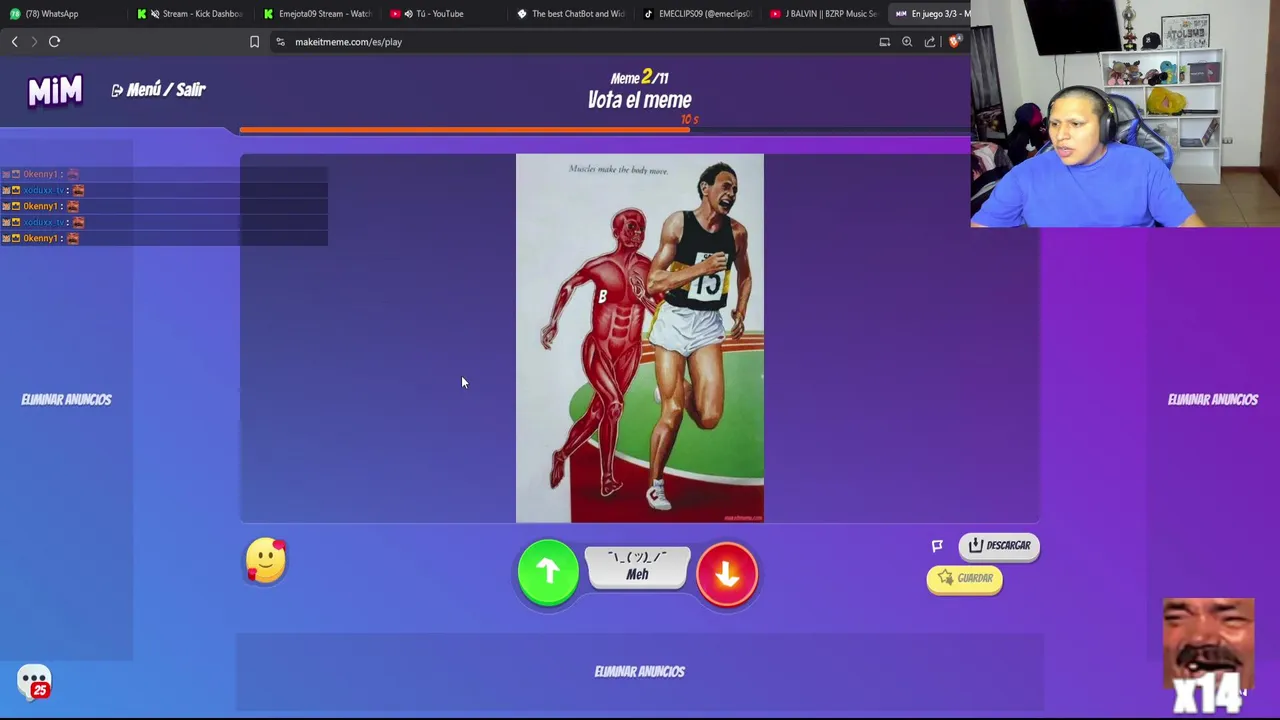1280x720 pixels.
Task: Save the meme with GUARDAR button
Action: click(965, 578)
